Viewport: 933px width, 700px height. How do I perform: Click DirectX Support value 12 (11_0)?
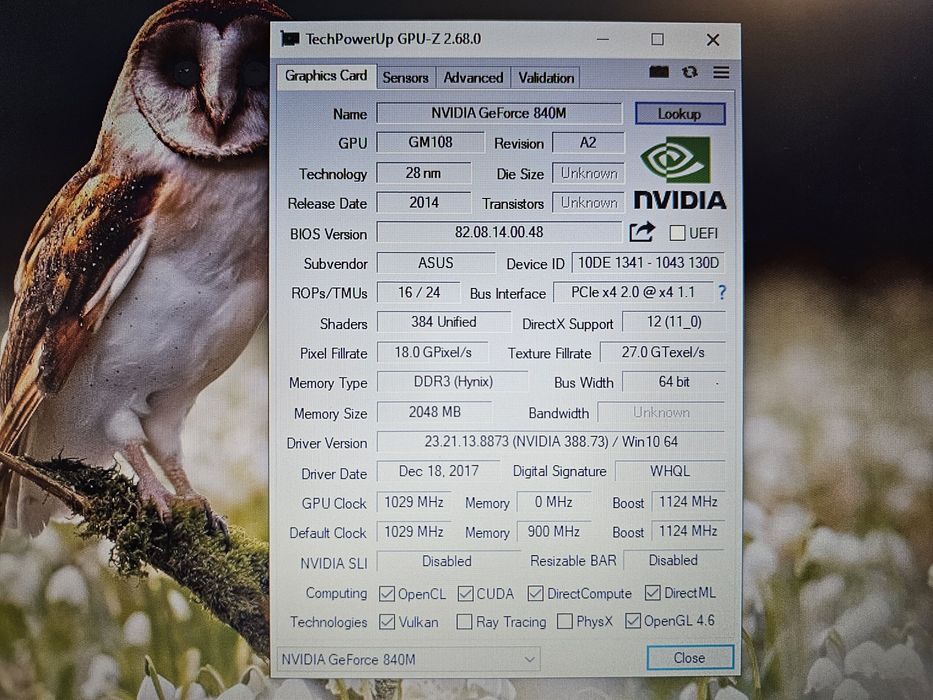point(674,322)
